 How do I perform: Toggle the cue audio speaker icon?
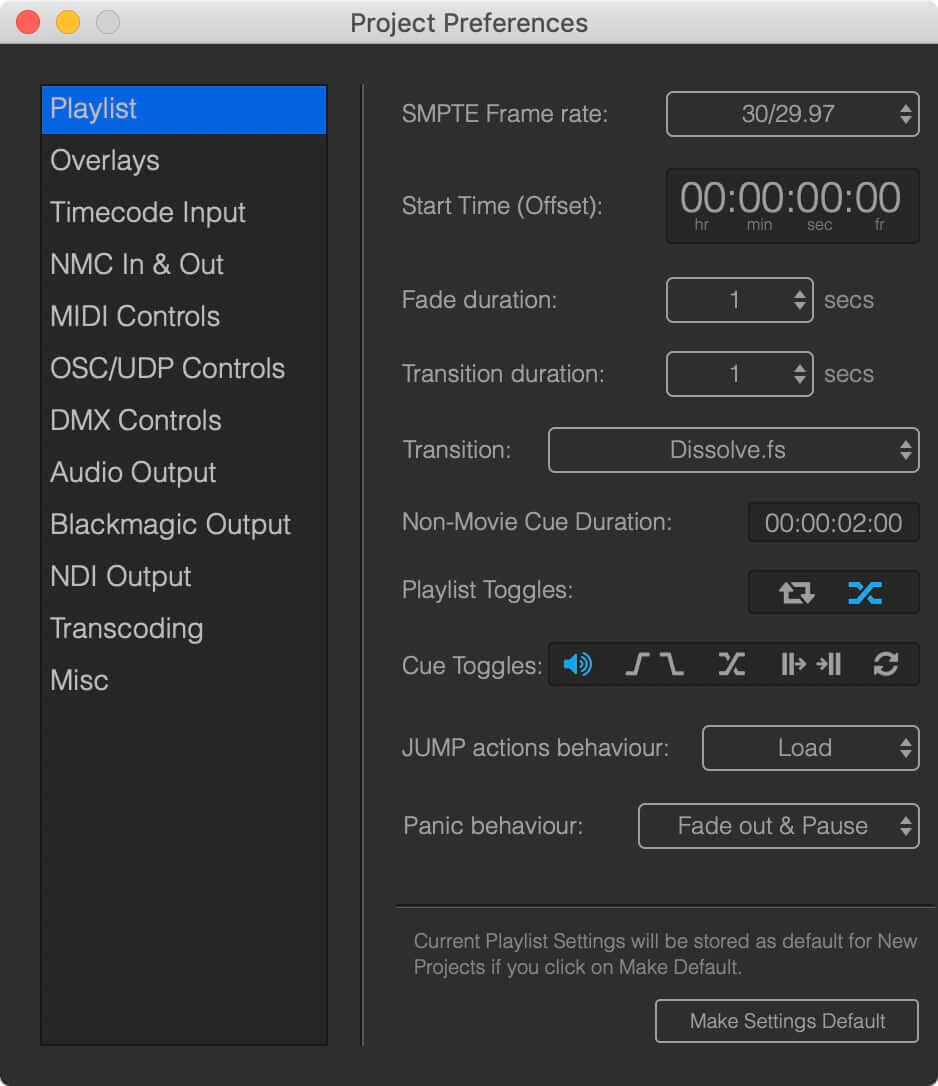(x=577, y=665)
